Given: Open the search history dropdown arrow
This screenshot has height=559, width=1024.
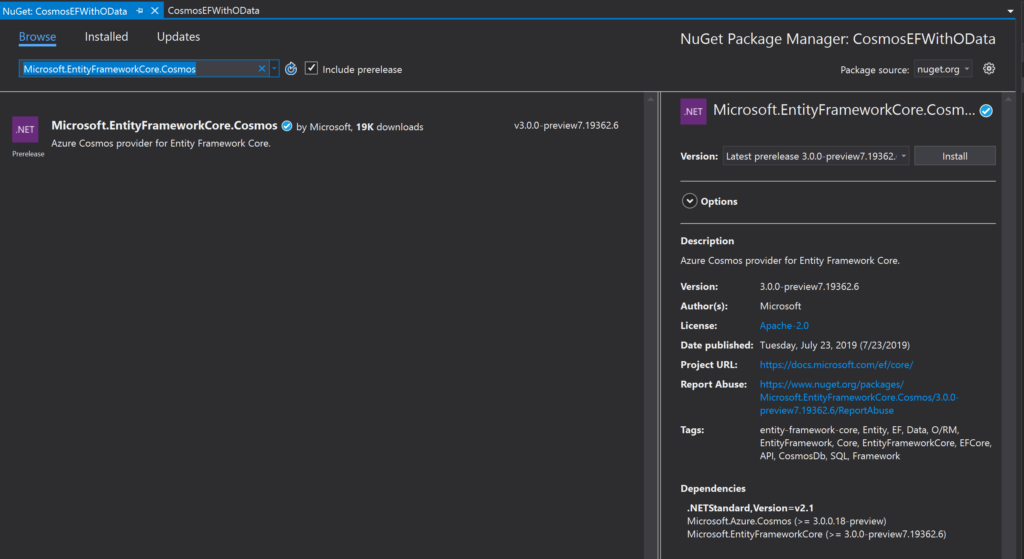Looking at the screenshot, I should 275,69.
